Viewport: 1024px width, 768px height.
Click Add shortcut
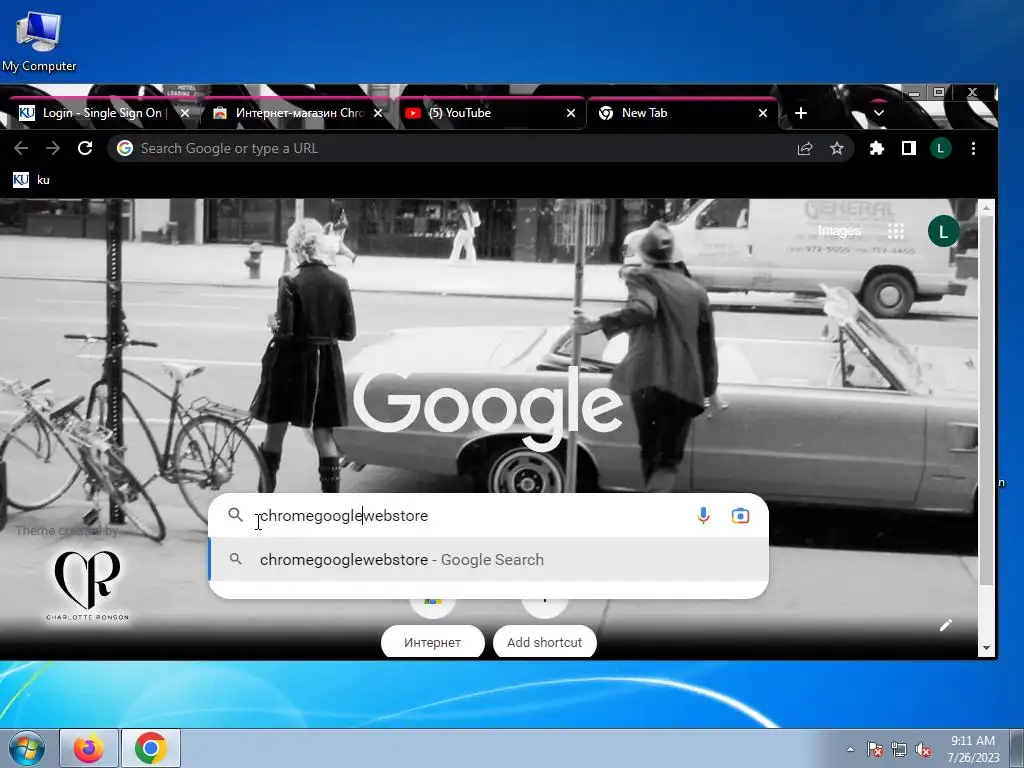coord(544,643)
